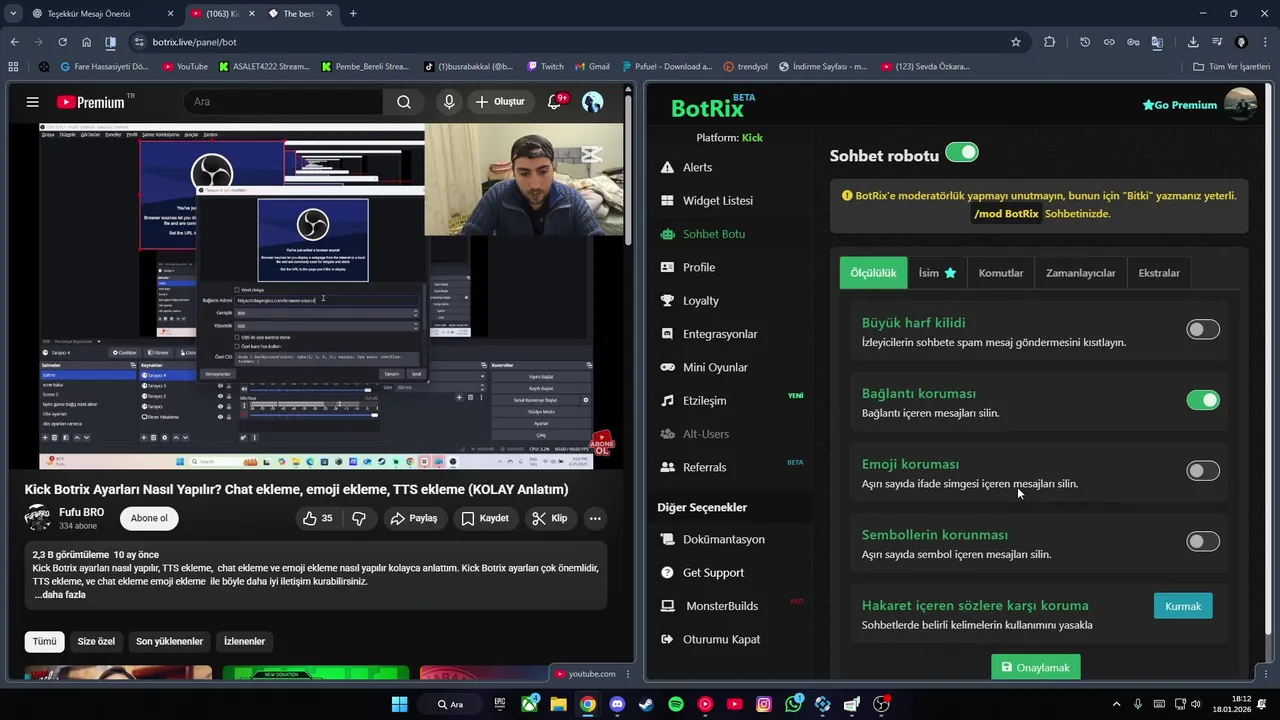Open the tab search dropdown arrow
Viewport: 1280px width, 720px height.
click(x=12, y=14)
